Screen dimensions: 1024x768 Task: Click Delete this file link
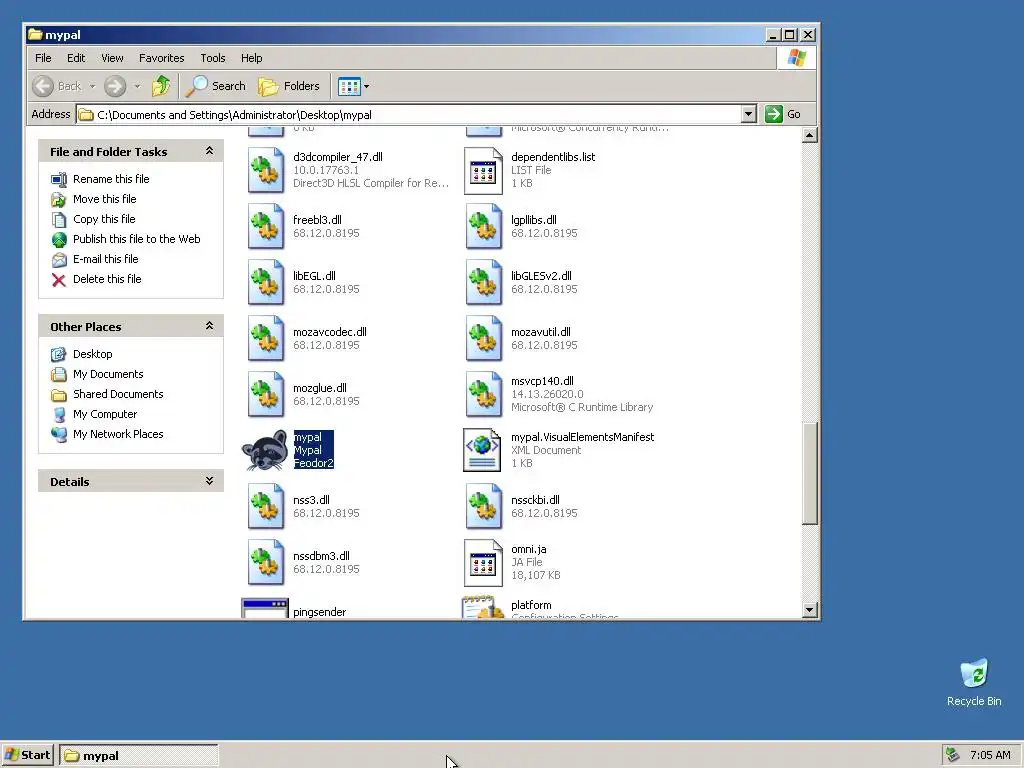tap(106, 279)
